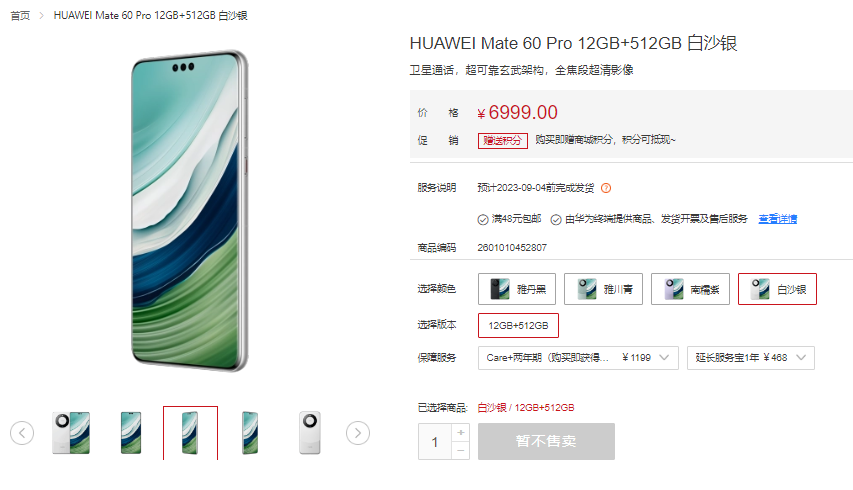Image resolution: width=853 pixels, height=490 pixels.
Task: Open the 延长服务宝1年 dropdown
Action: coord(751,358)
